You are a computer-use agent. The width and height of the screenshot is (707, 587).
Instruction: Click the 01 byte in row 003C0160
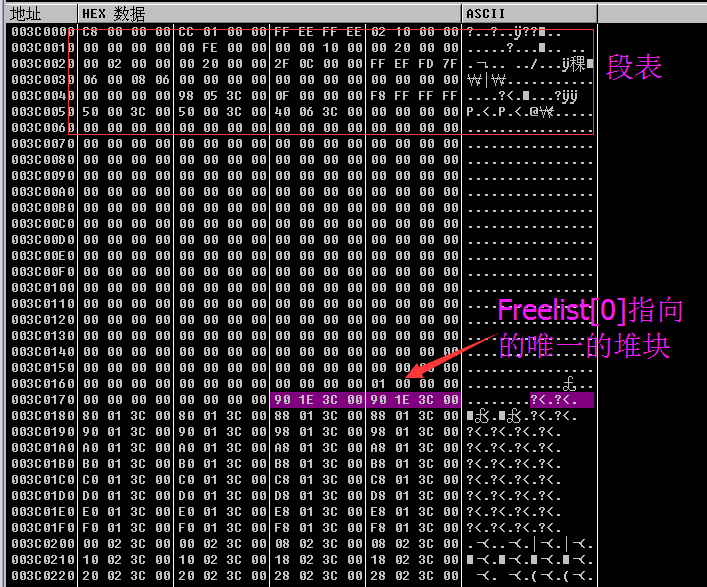coord(378,384)
